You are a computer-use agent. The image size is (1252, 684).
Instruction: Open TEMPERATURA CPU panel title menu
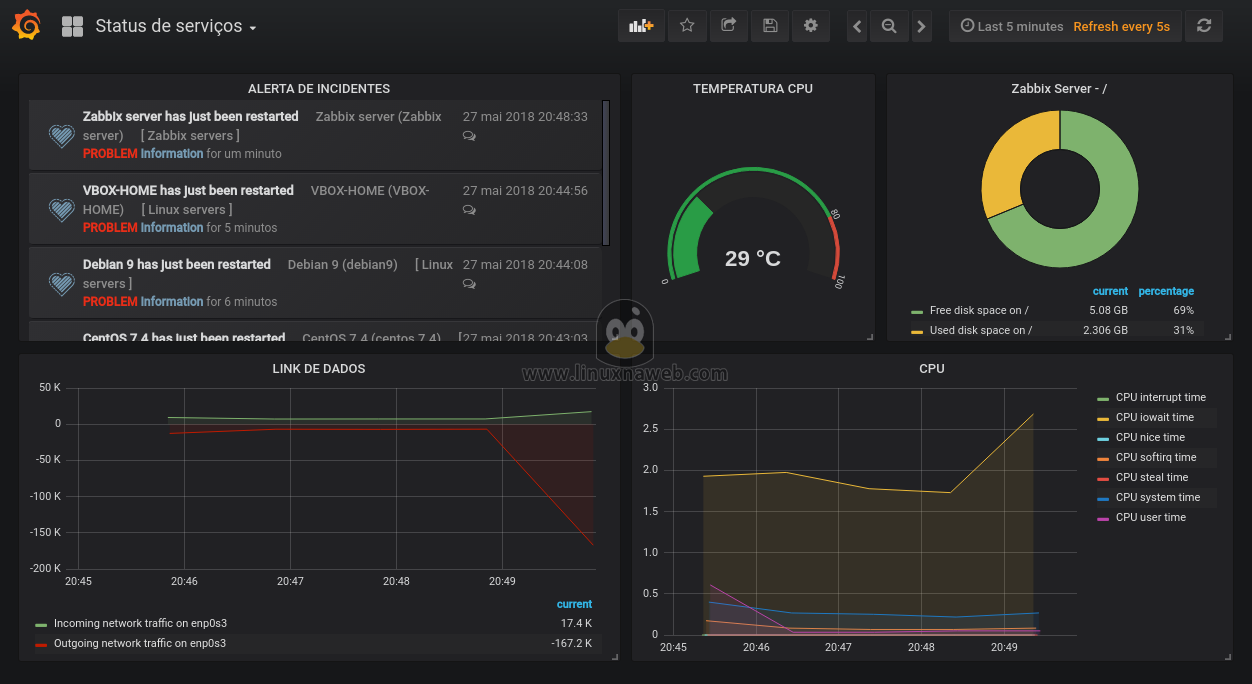pyautogui.click(x=753, y=89)
